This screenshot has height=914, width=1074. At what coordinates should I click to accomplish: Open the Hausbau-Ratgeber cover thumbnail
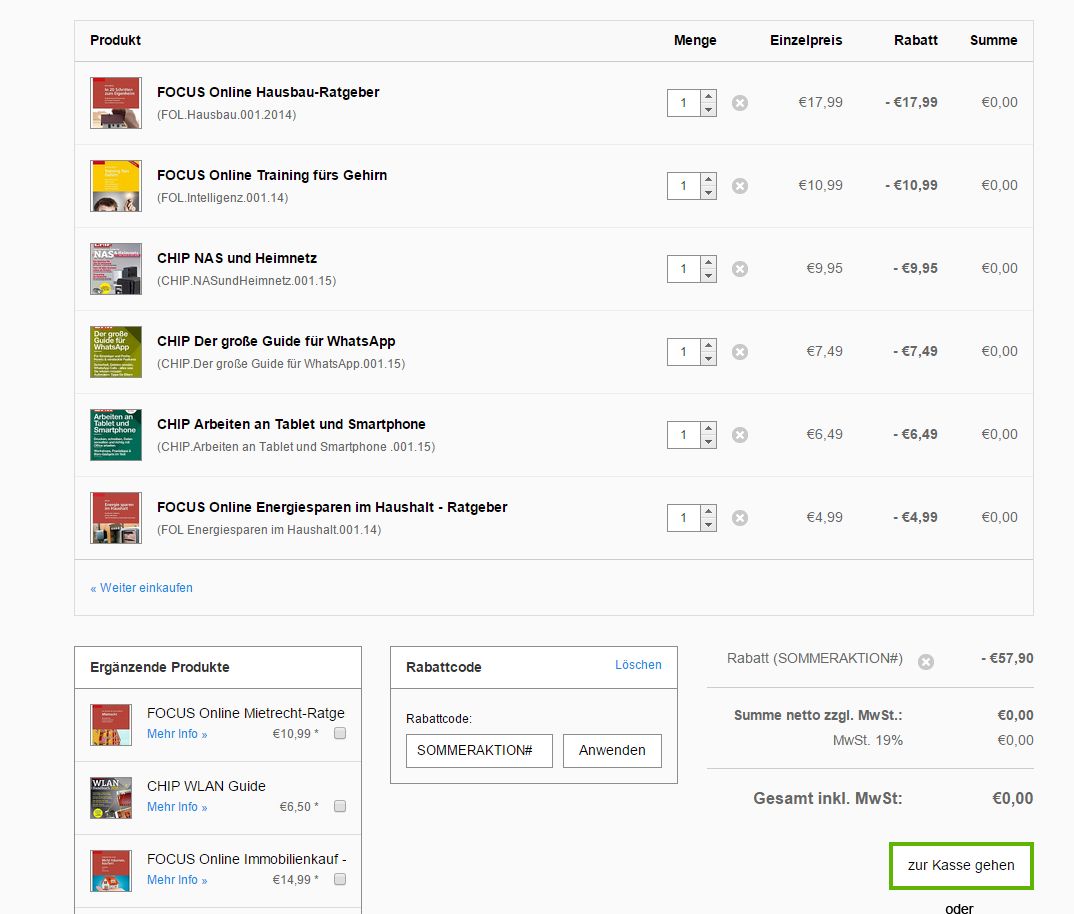[116, 103]
